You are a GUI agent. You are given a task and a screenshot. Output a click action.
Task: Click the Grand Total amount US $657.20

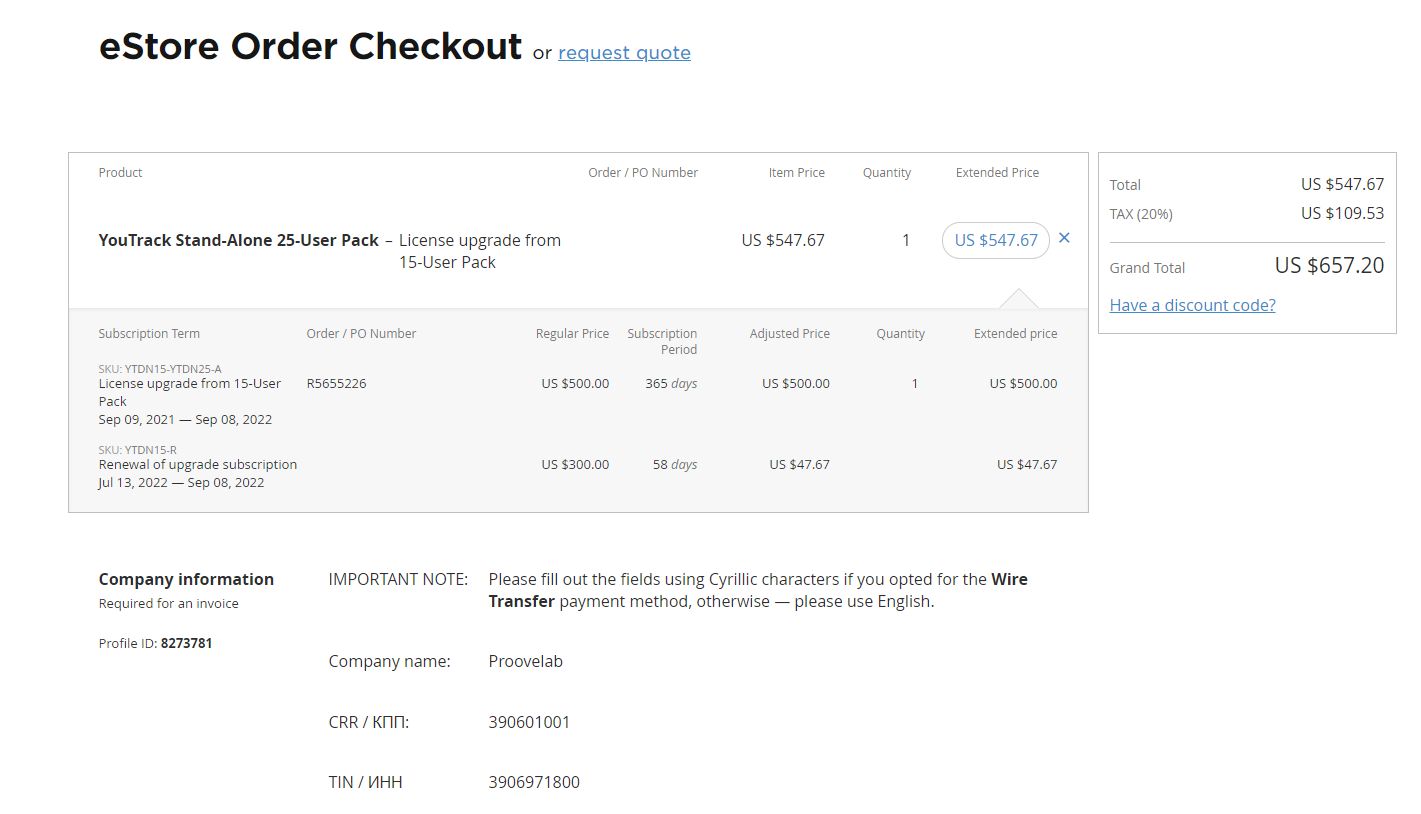tap(1329, 266)
